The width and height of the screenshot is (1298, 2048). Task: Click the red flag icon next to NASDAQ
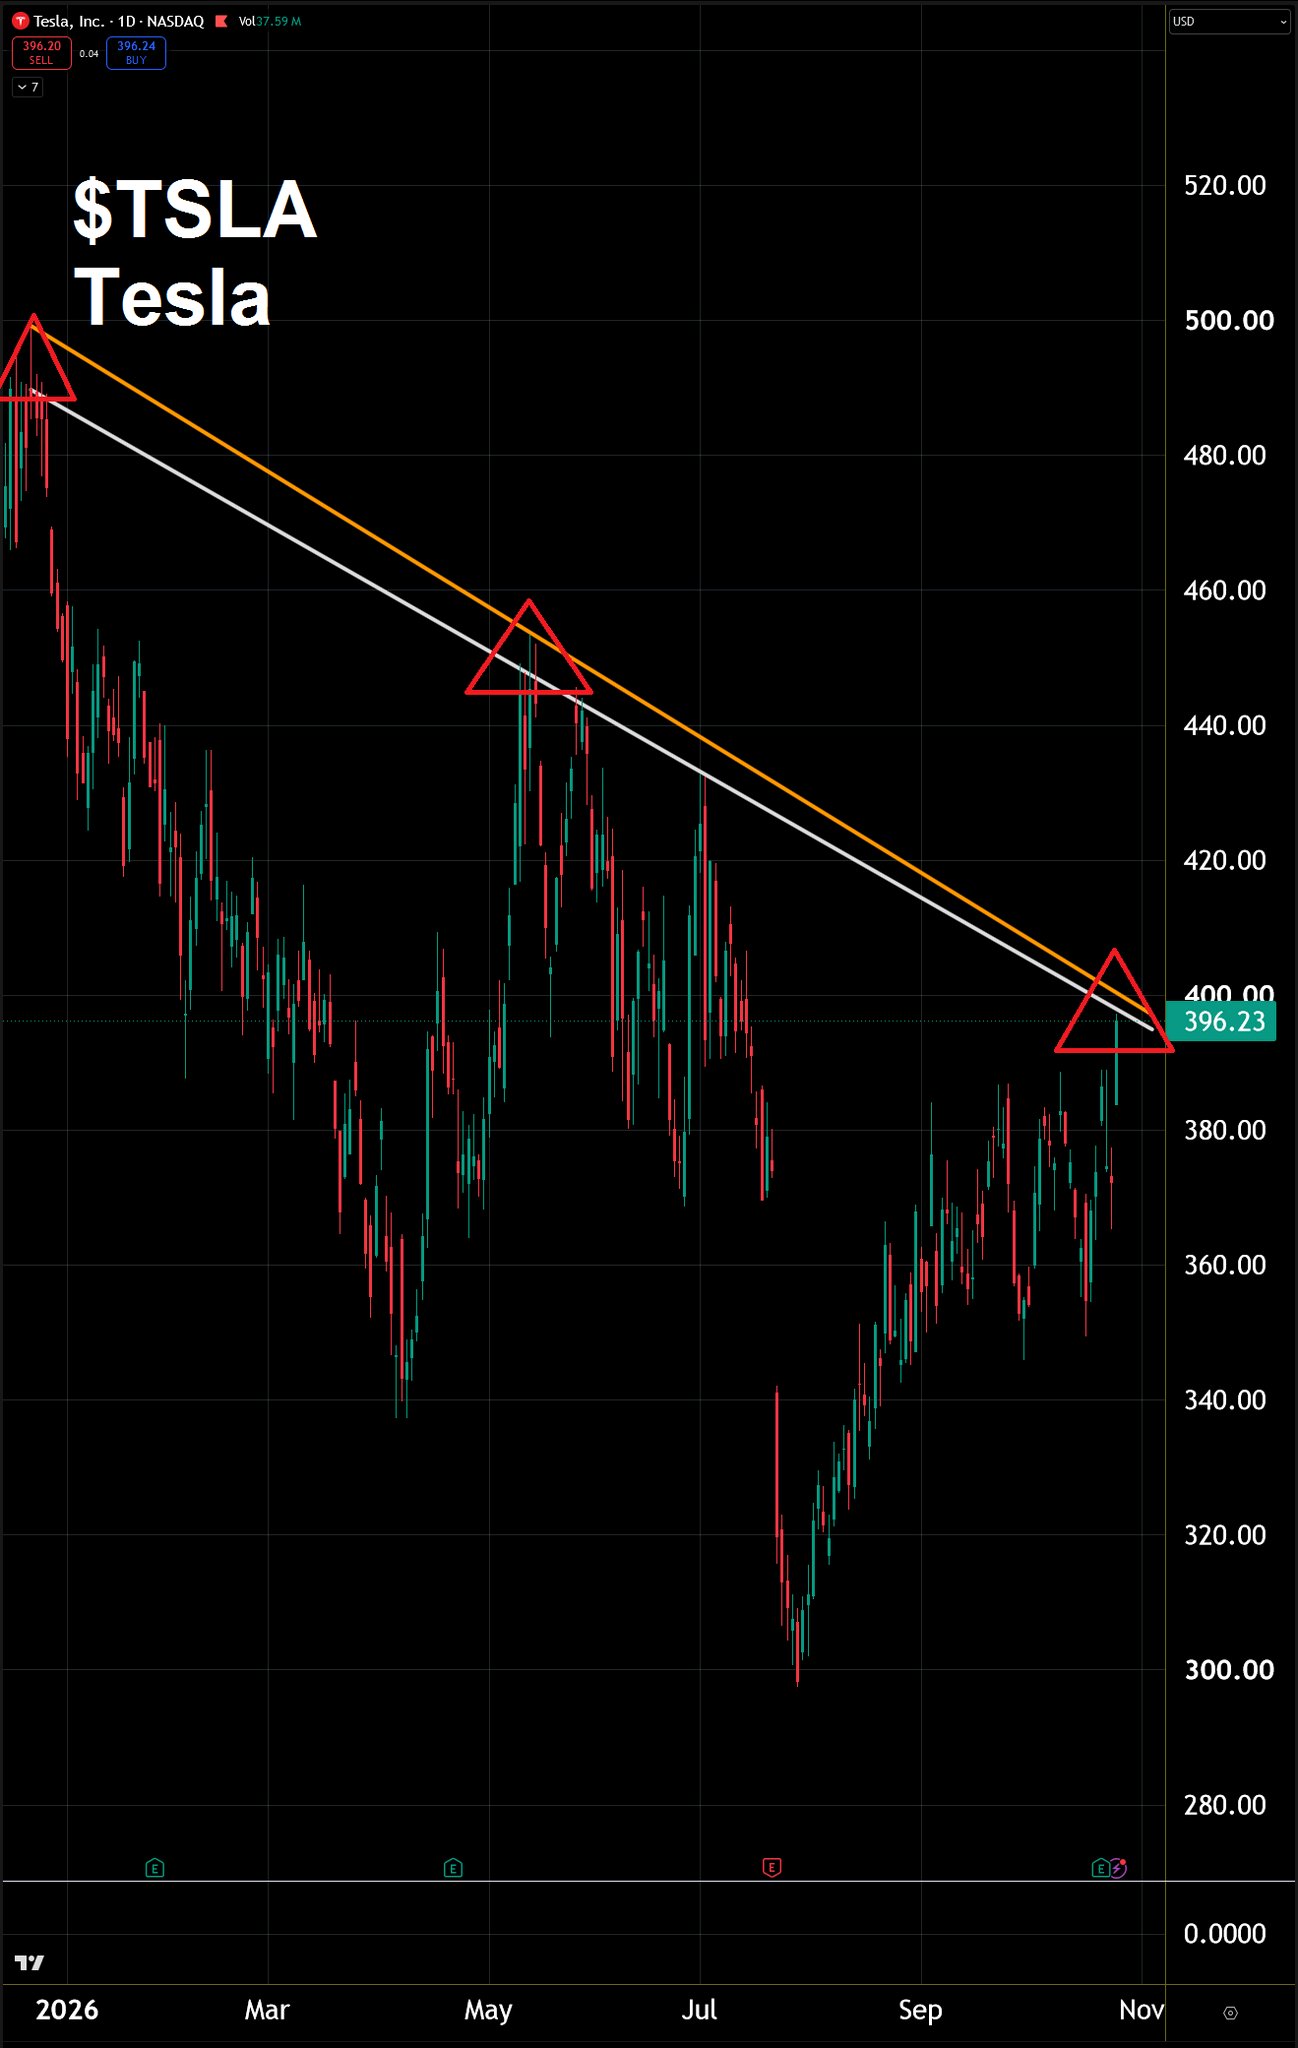pyautogui.click(x=221, y=21)
